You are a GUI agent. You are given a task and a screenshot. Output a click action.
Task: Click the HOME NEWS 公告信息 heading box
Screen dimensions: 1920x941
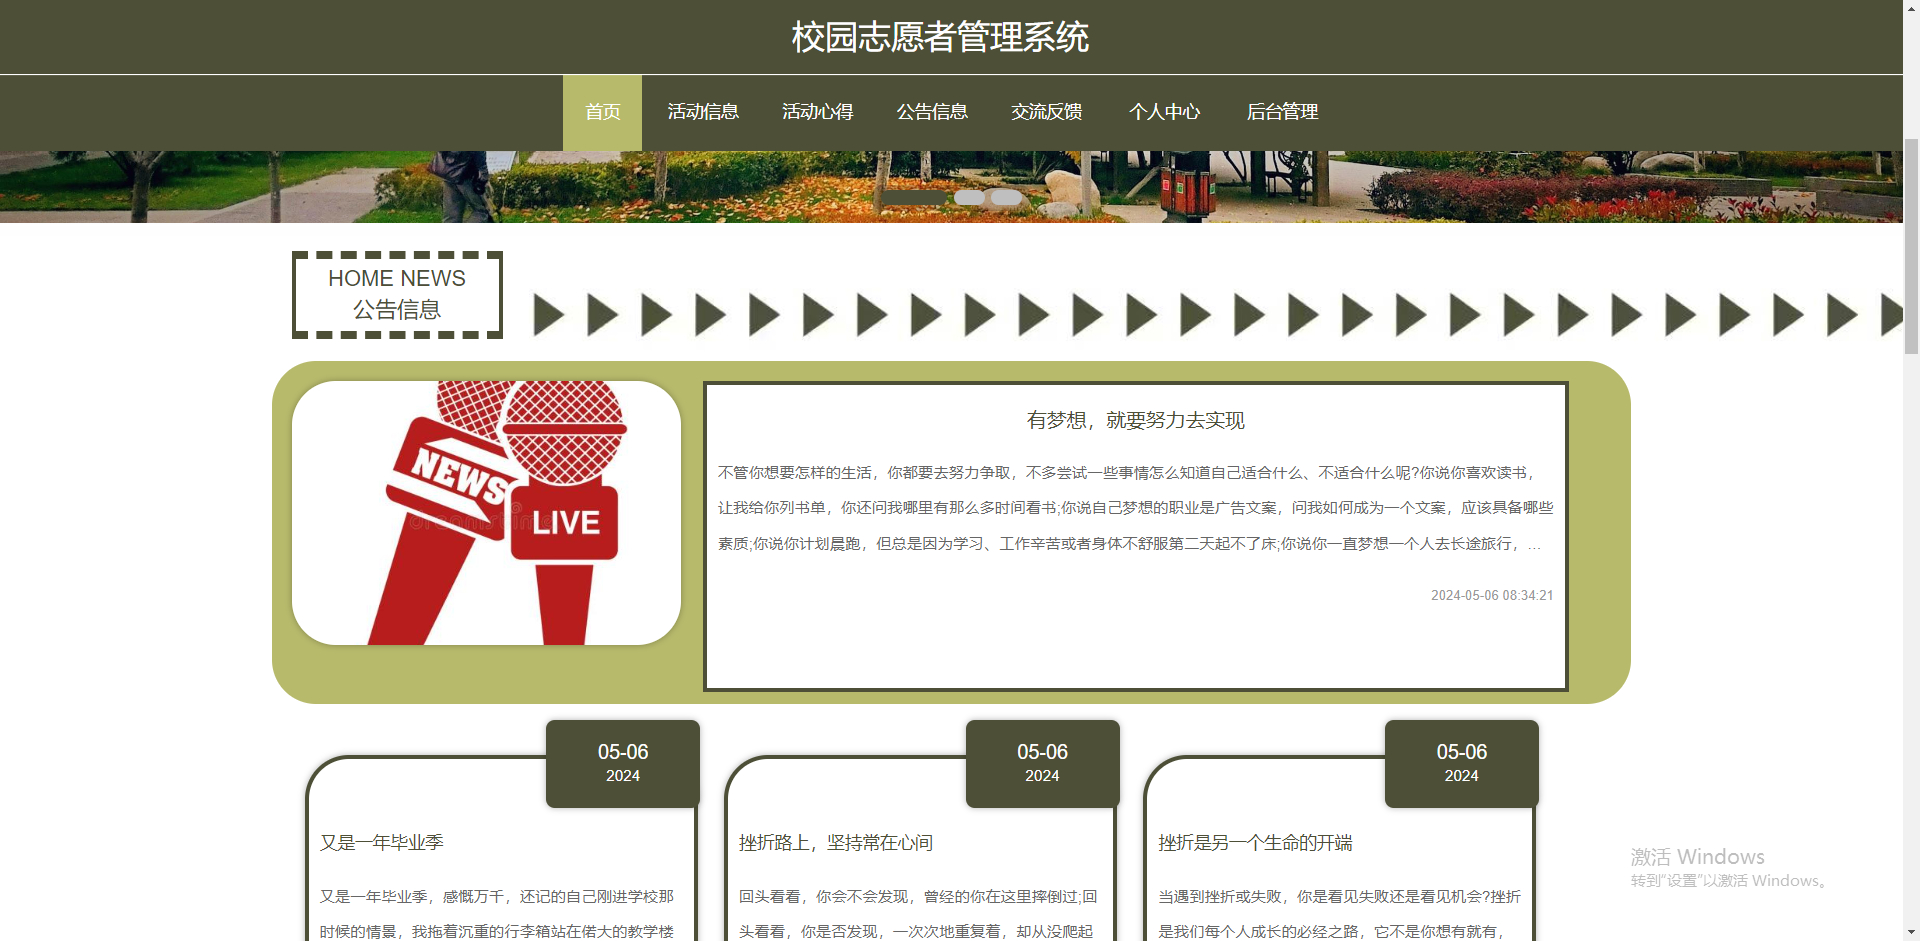[397, 294]
